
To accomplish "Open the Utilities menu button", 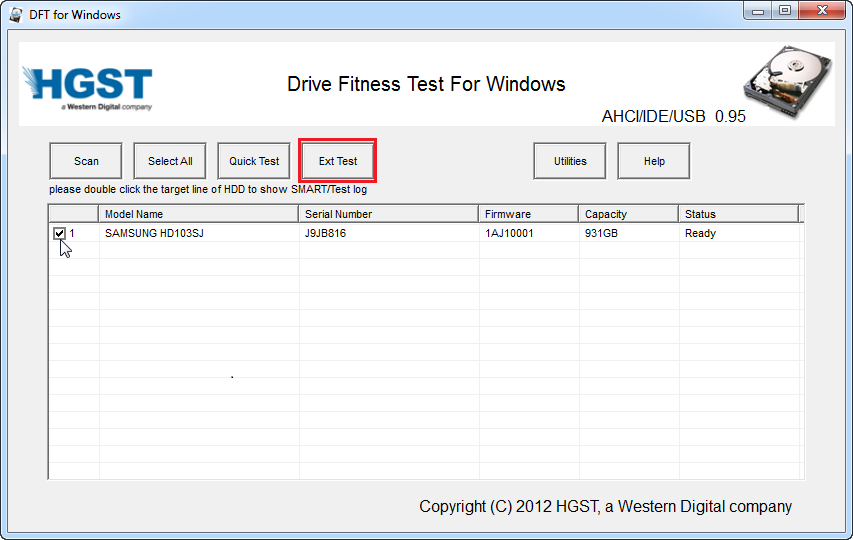I will click(x=570, y=161).
